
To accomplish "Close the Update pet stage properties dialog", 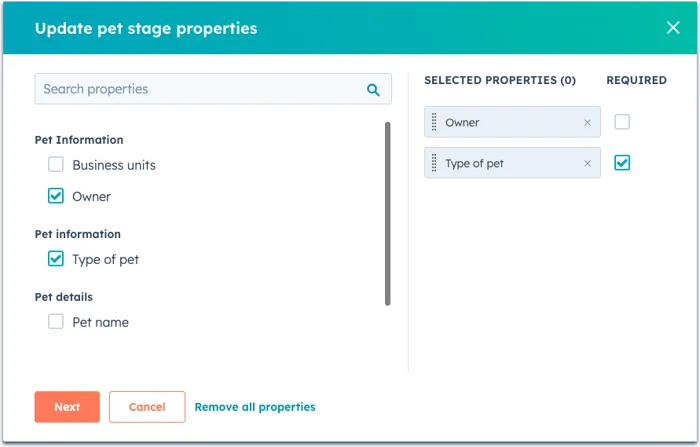I will [x=673, y=28].
